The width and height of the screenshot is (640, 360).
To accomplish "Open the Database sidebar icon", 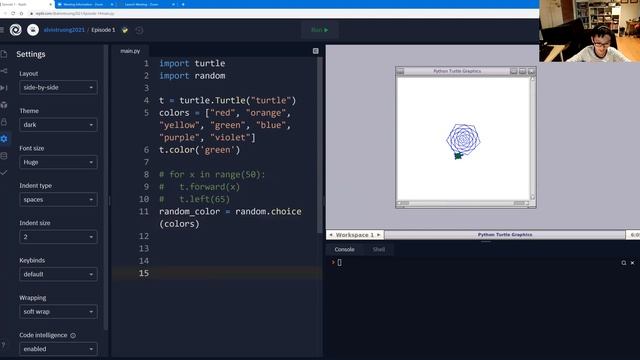I will tap(4, 156).
